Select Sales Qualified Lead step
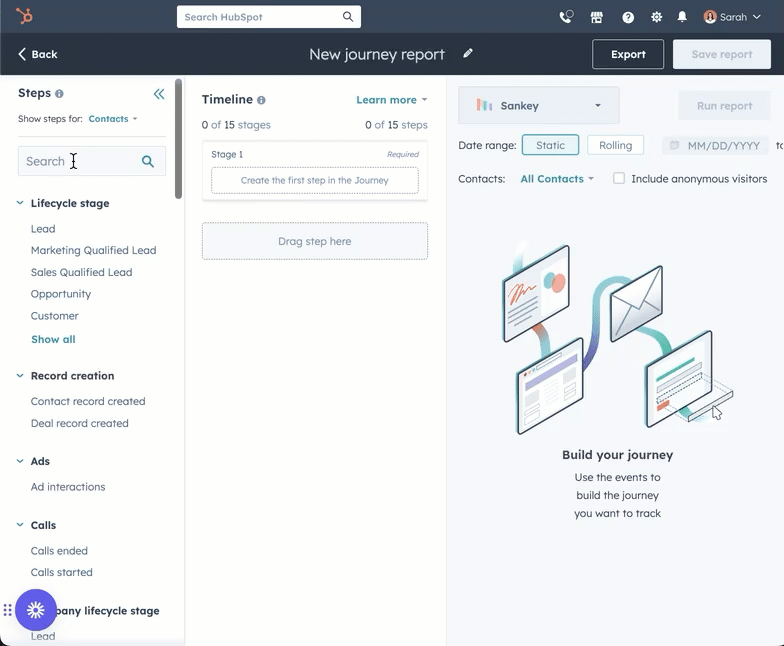 click(x=82, y=272)
